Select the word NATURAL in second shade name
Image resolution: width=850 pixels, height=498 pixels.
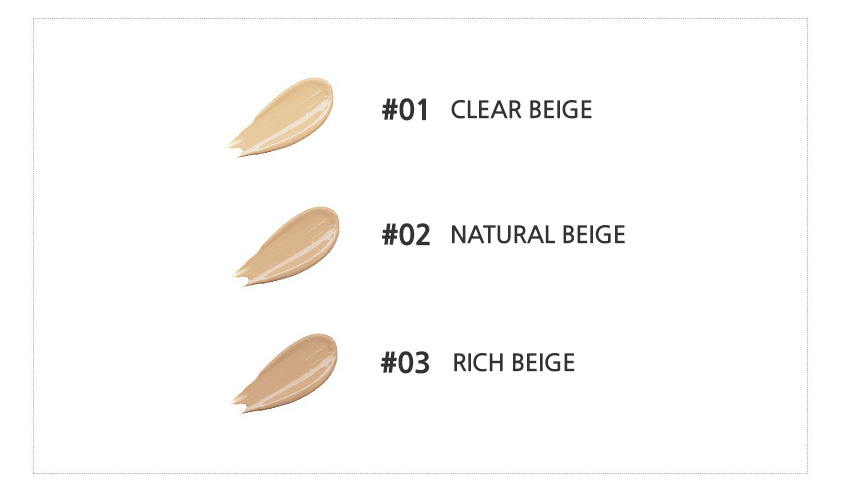[x=503, y=235]
